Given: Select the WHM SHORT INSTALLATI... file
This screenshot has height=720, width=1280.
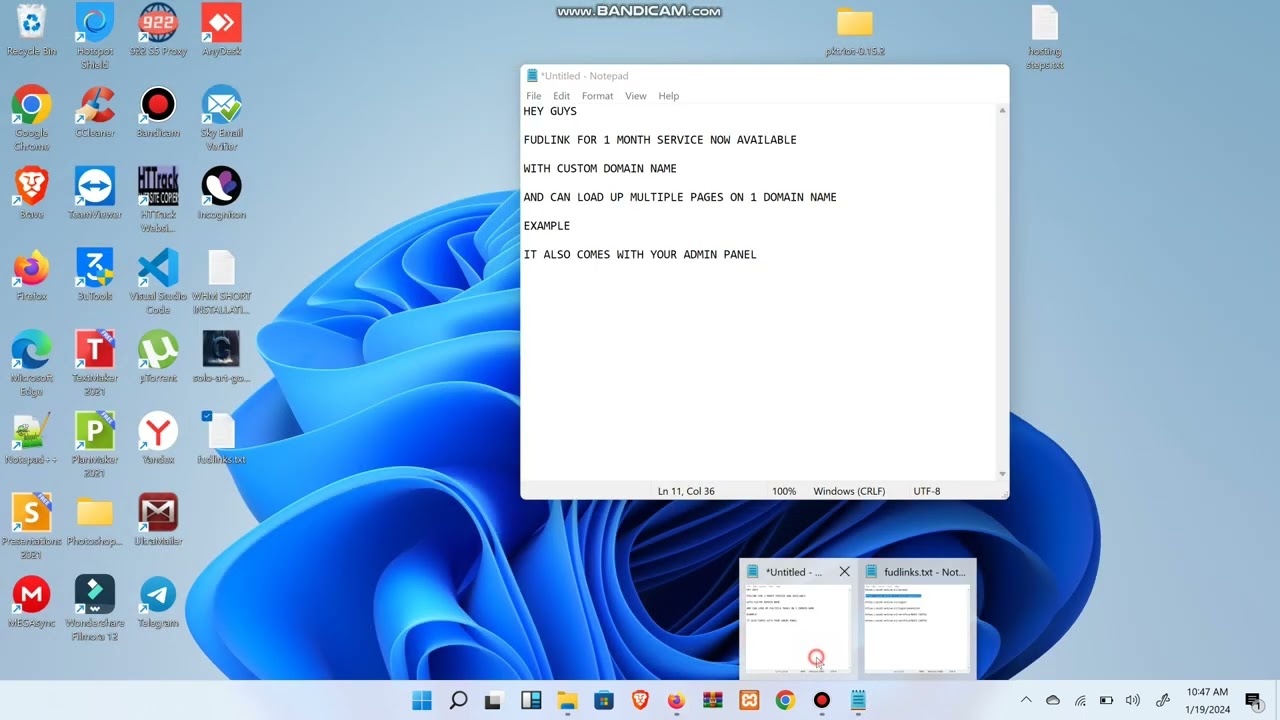Looking at the screenshot, I should (x=221, y=282).
